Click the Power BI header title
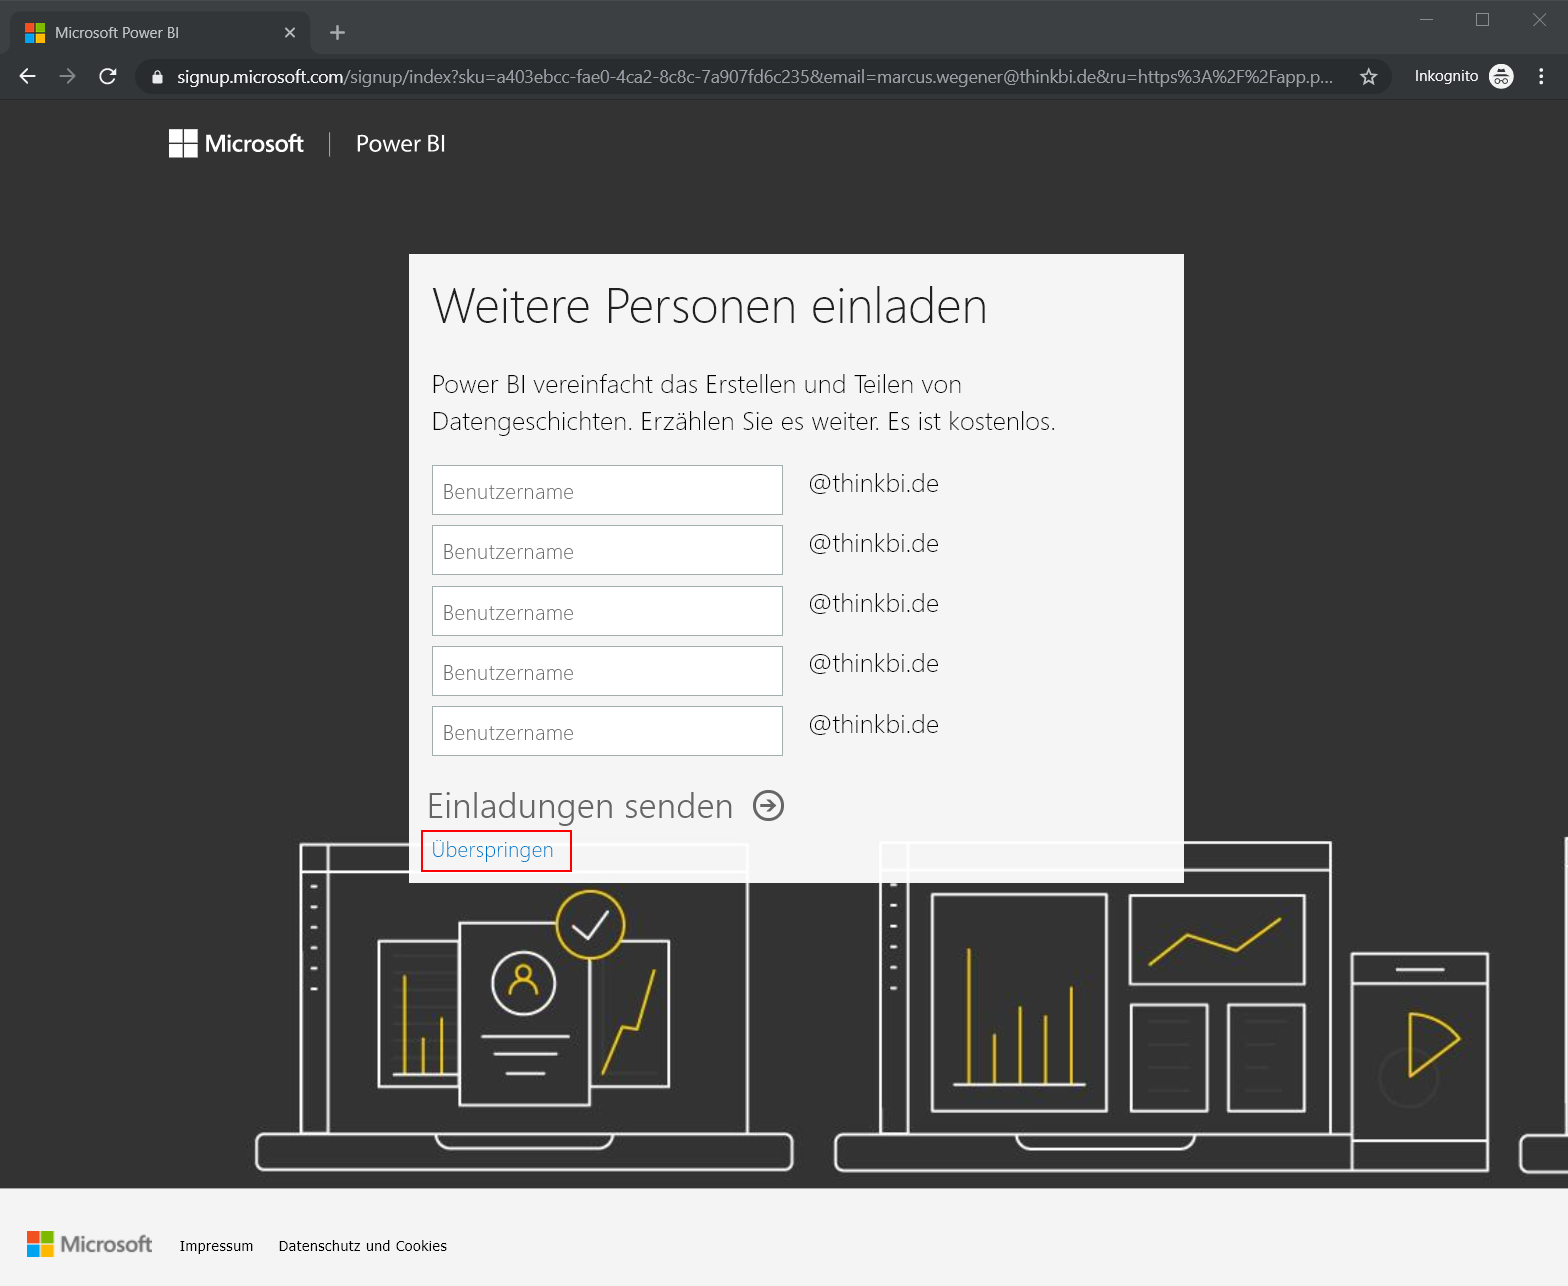The image size is (1568, 1286). 400,144
